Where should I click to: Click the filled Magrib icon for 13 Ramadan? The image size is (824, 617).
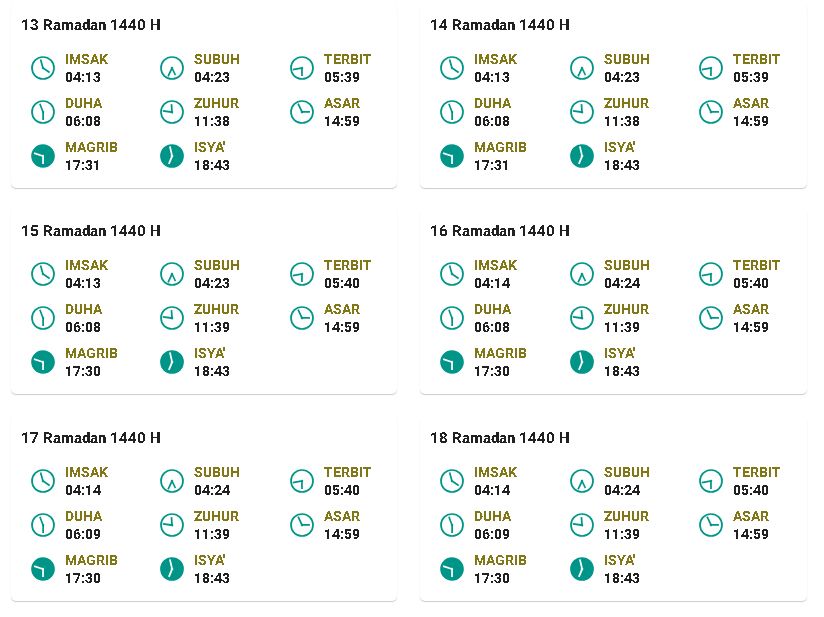(x=43, y=156)
